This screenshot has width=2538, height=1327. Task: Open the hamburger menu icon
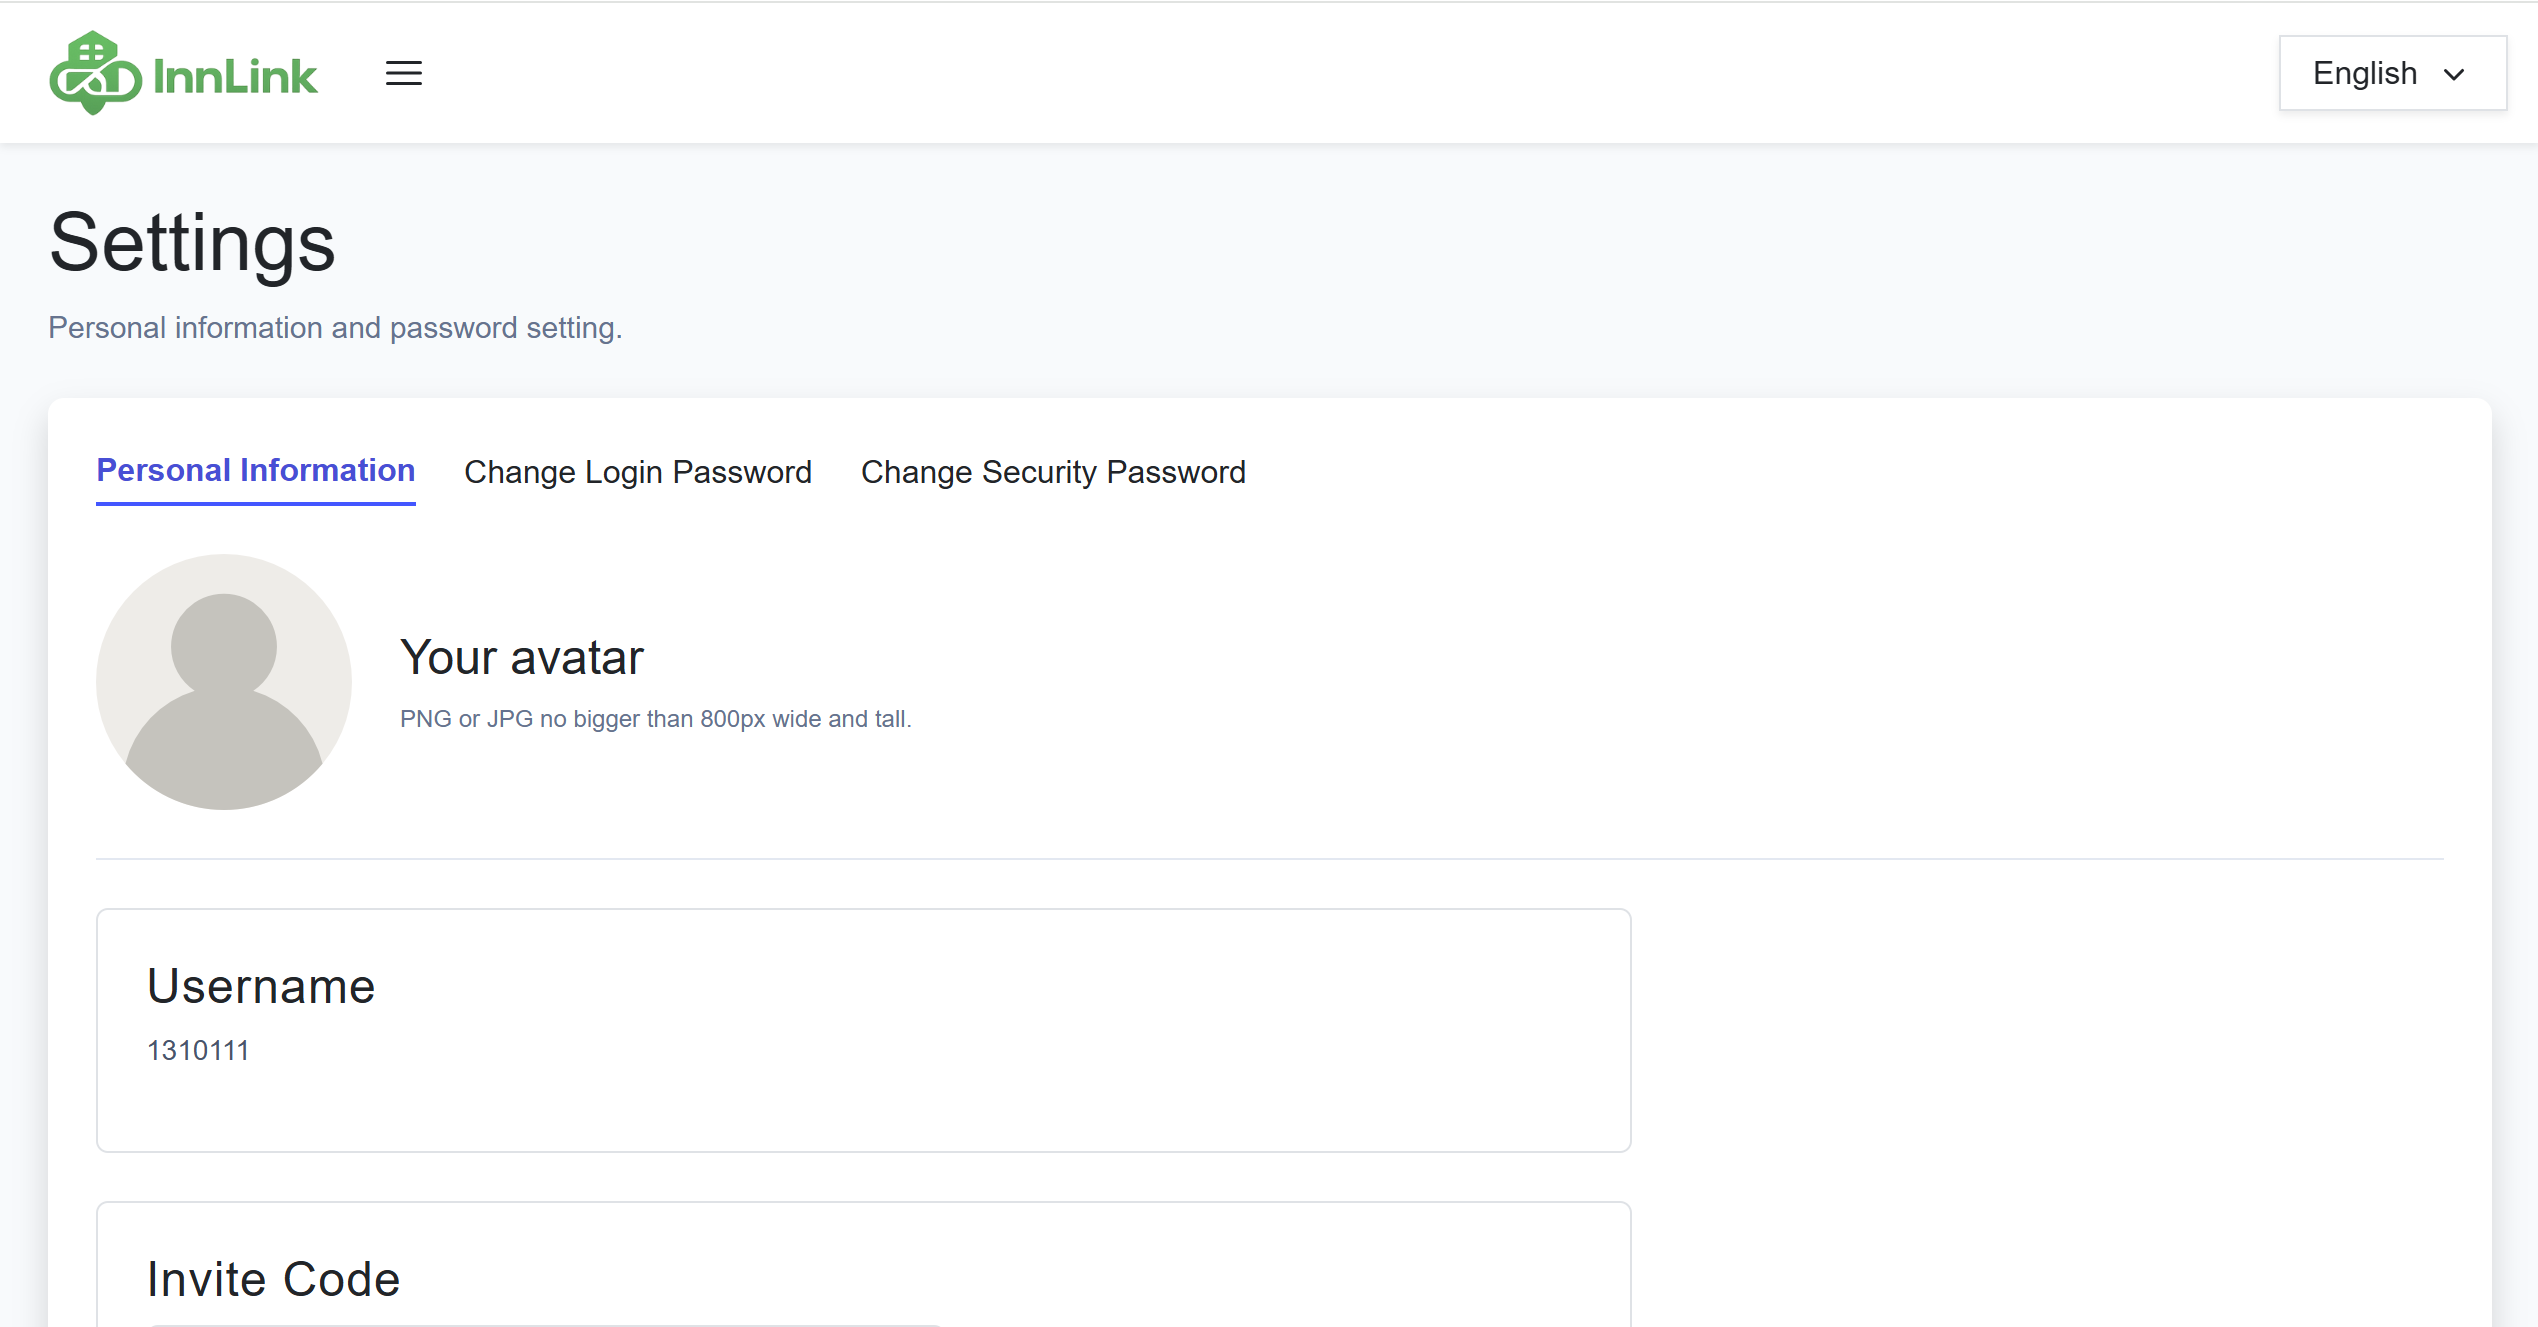pos(403,73)
